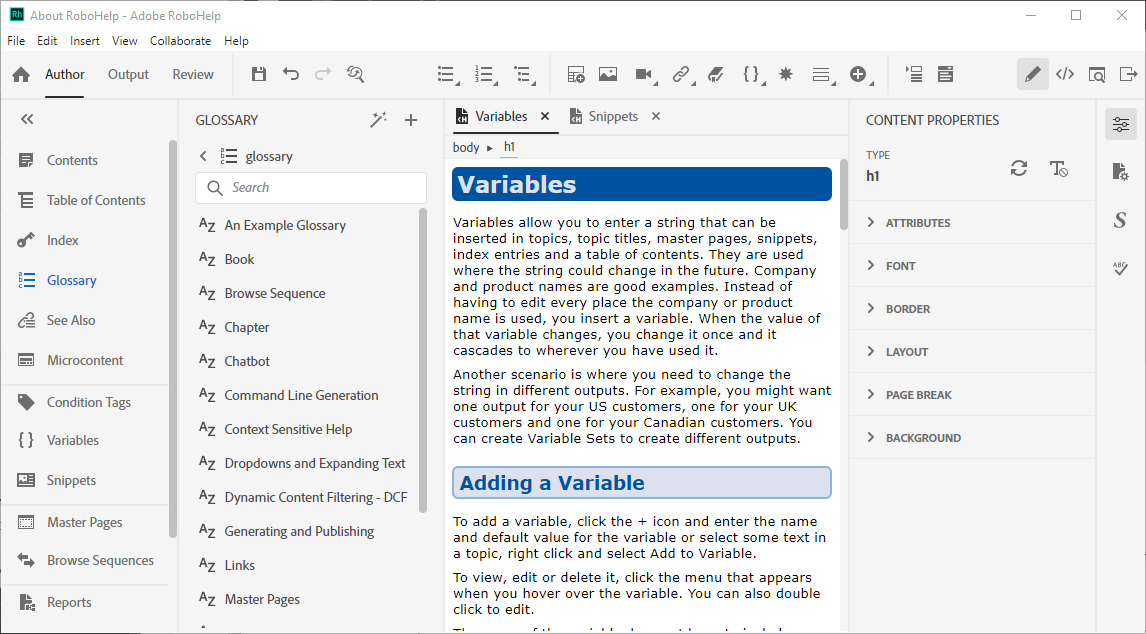Image resolution: width=1146 pixels, height=634 pixels.
Task: Insert a multilevel list
Action: pos(524,74)
